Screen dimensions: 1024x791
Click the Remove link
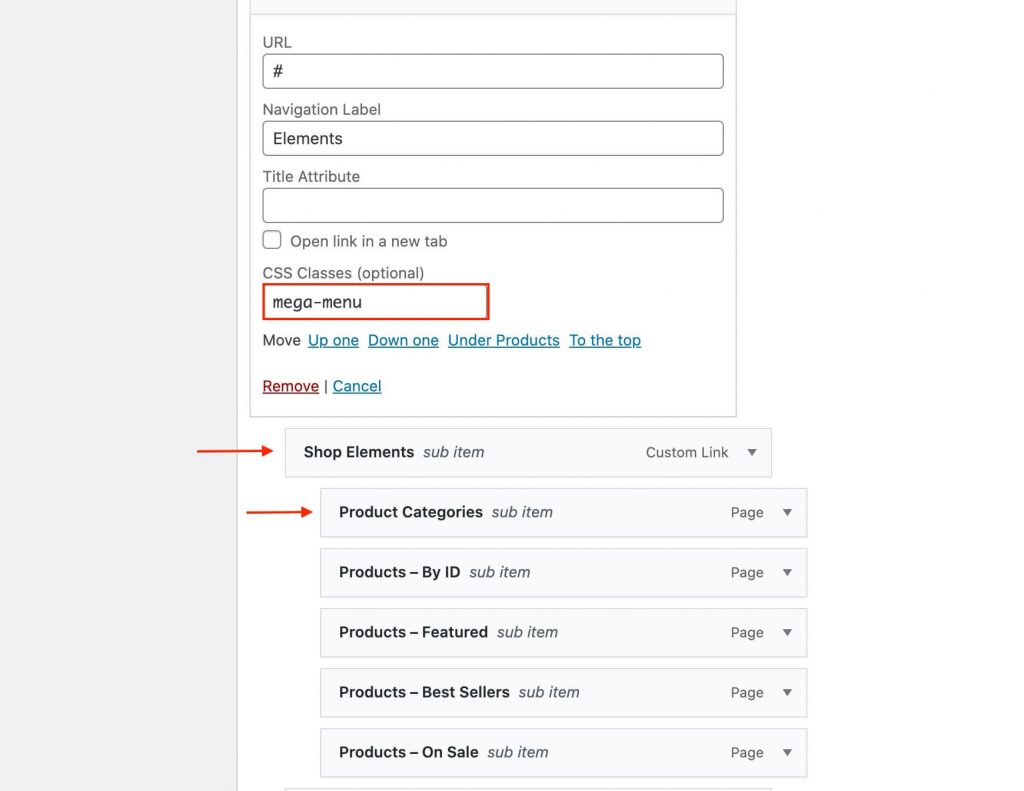click(290, 386)
